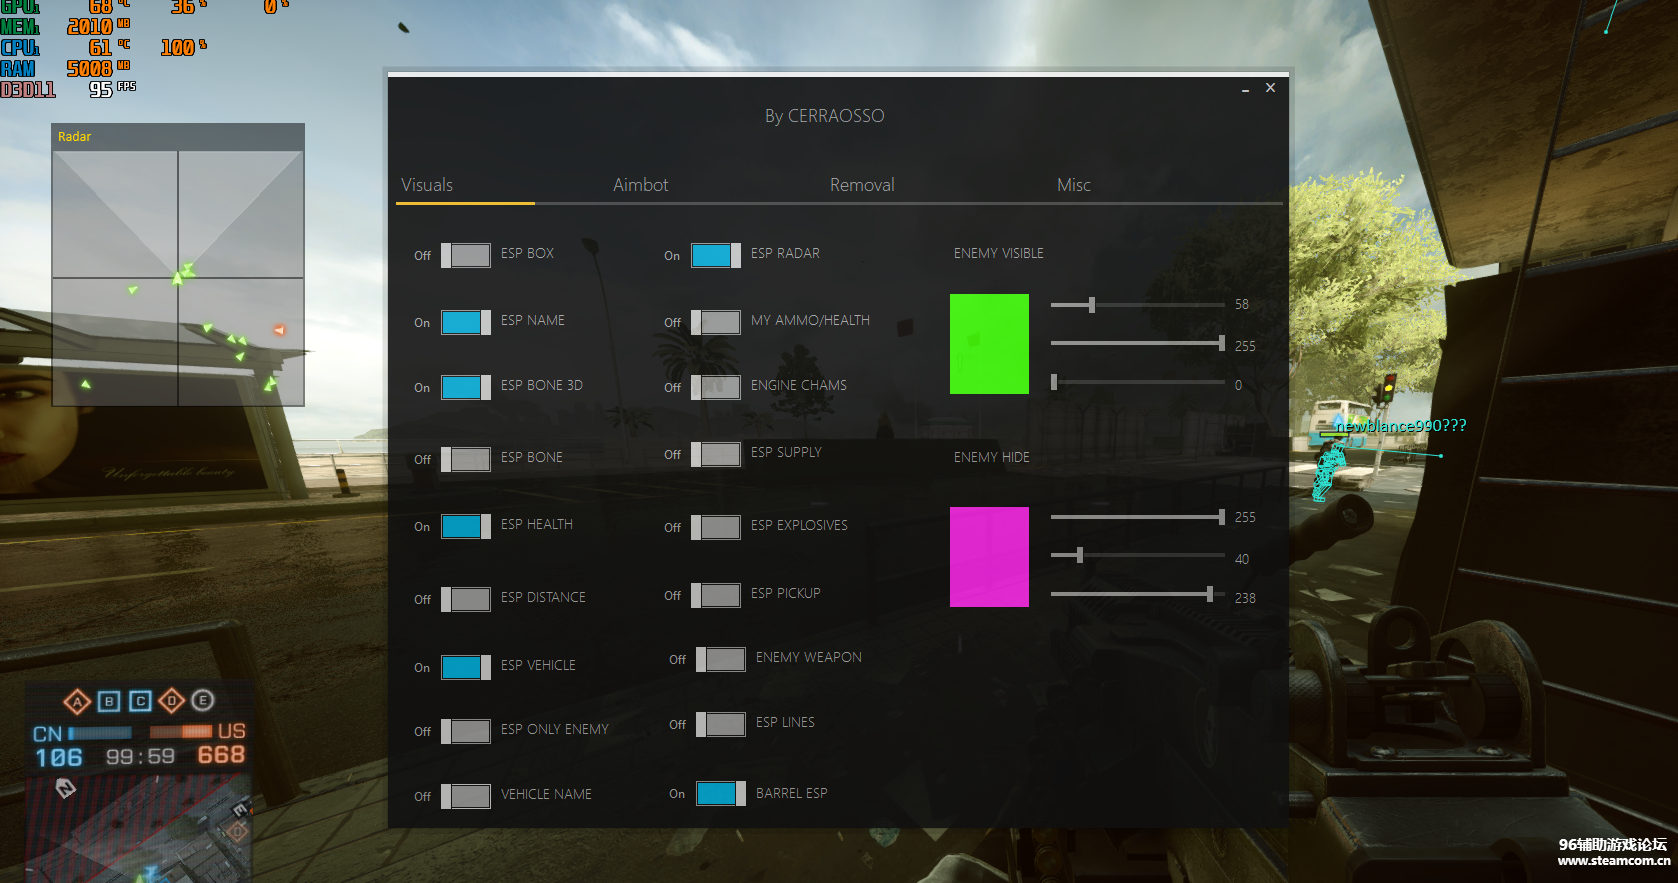This screenshot has width=1678, height=883.
Task: Toggle the BARREL ESP switch off
Action: (720, 794)
